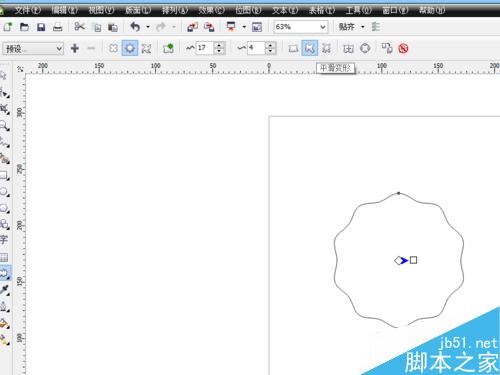Screen dimensions: 500x375
Task: Open the 视图 menu
Action: [x=101, y=10]
